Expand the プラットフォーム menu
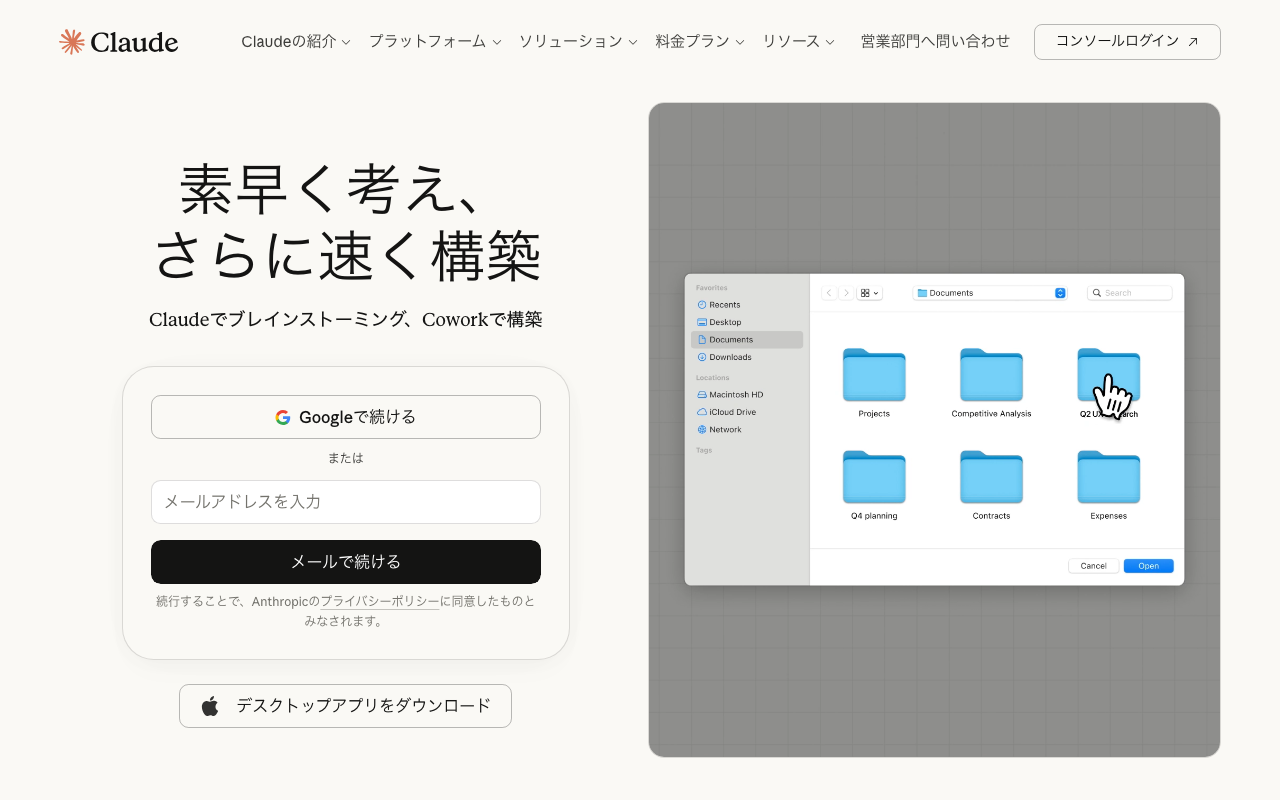The image size is (1280, 800). (435, 42)
